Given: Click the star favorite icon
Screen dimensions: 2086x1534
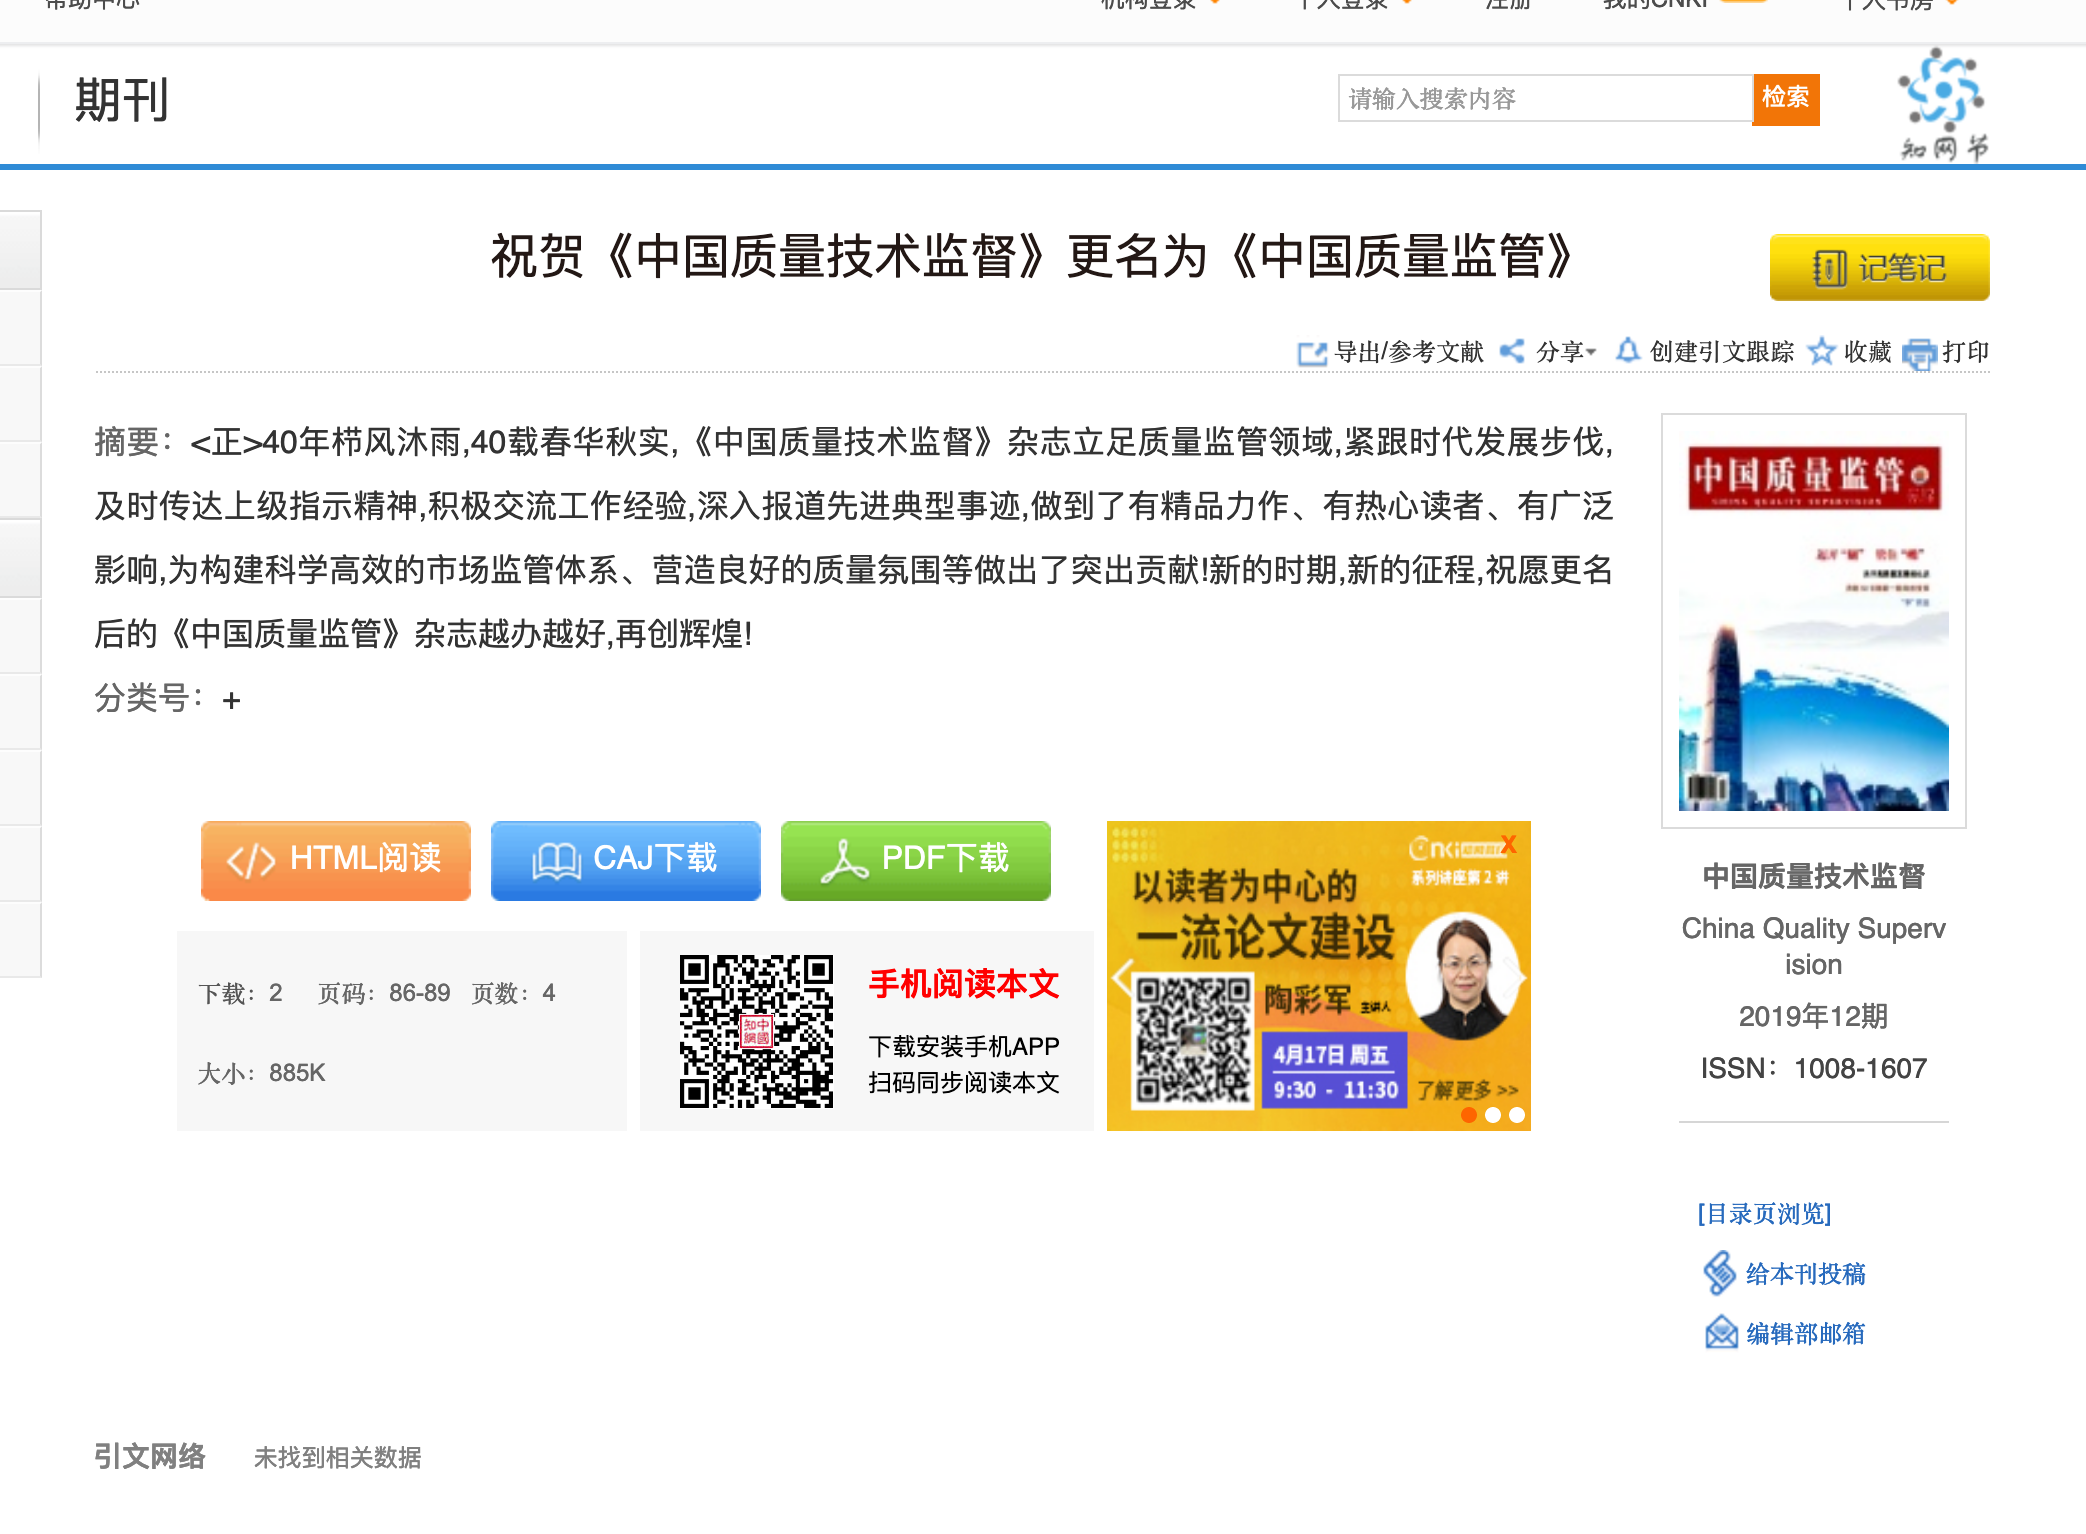Looking at the screenshot, I should pos(1822,351).
